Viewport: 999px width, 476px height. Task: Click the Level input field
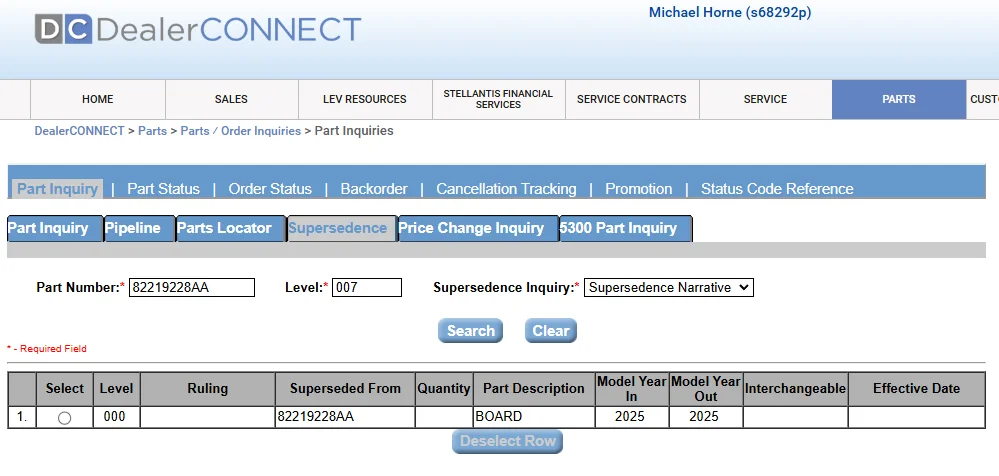coord(367,287)
